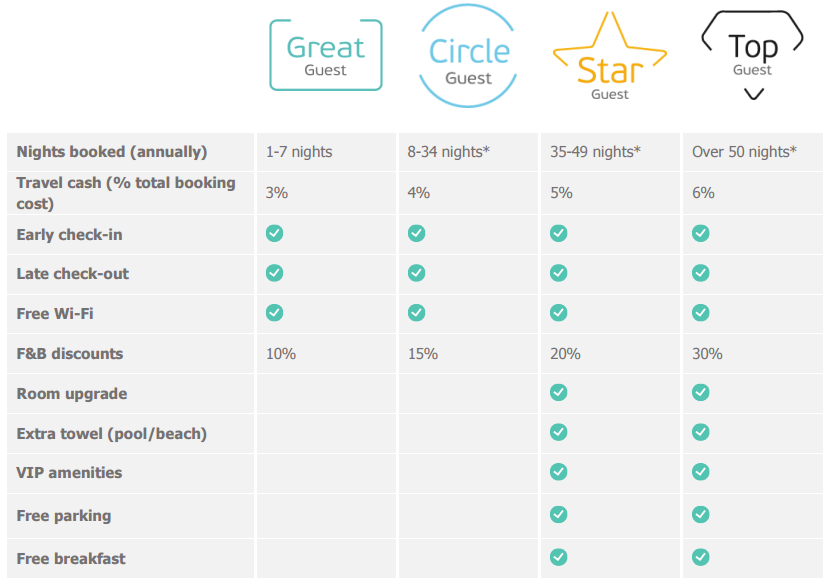Click the Top Guest diamond logo
The height and width of the screenshot is (588, 830).
(752, 55)
